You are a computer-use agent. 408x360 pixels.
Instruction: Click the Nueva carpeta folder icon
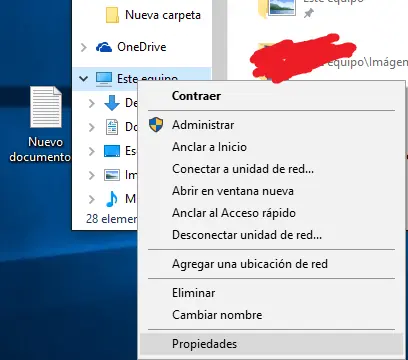pos(112,15)
